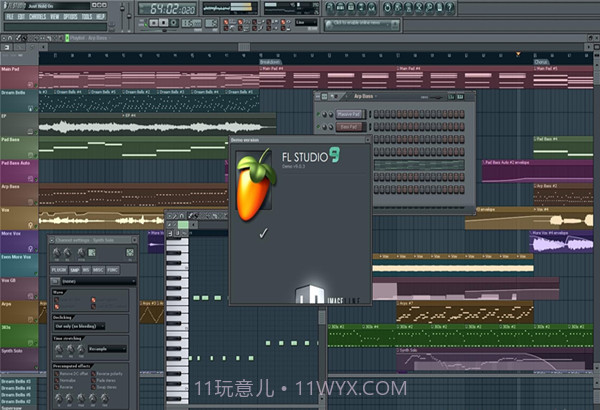Click the Stop transport button

[163, 22]
